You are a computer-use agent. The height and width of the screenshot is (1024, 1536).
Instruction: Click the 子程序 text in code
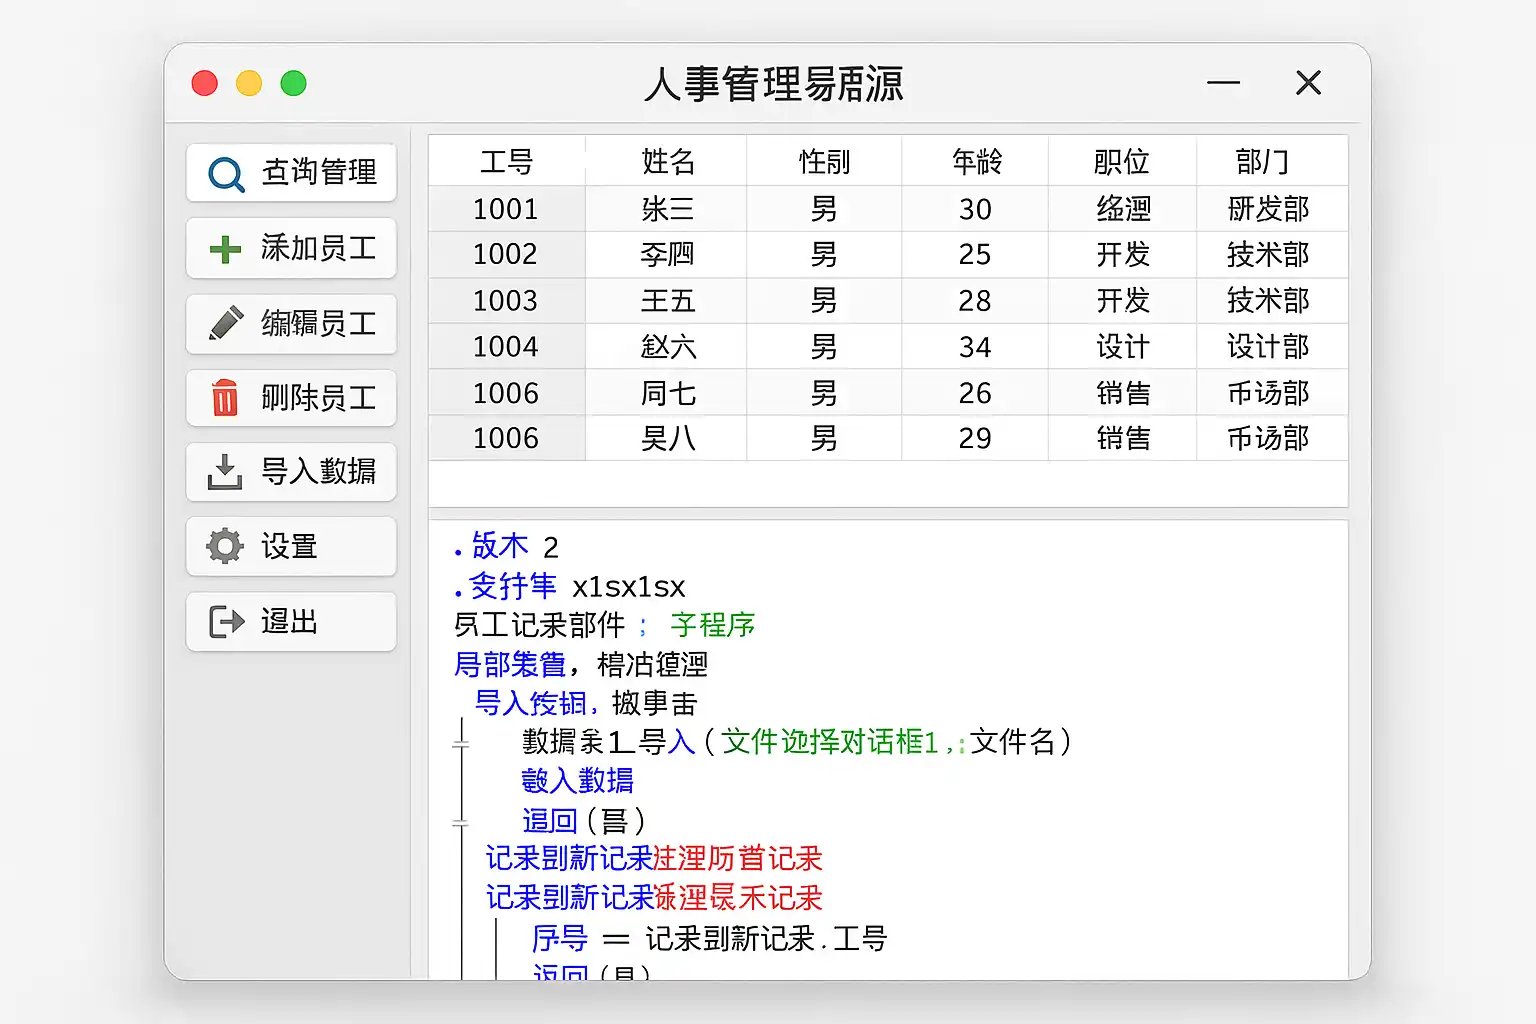click(712, 625)
